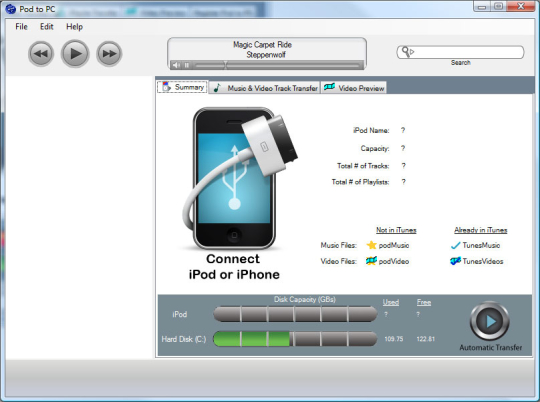Image resolution: width=540 pixels, height=402 pixels.
Task: Click the Used column header
Action: [x=391, y=302]
